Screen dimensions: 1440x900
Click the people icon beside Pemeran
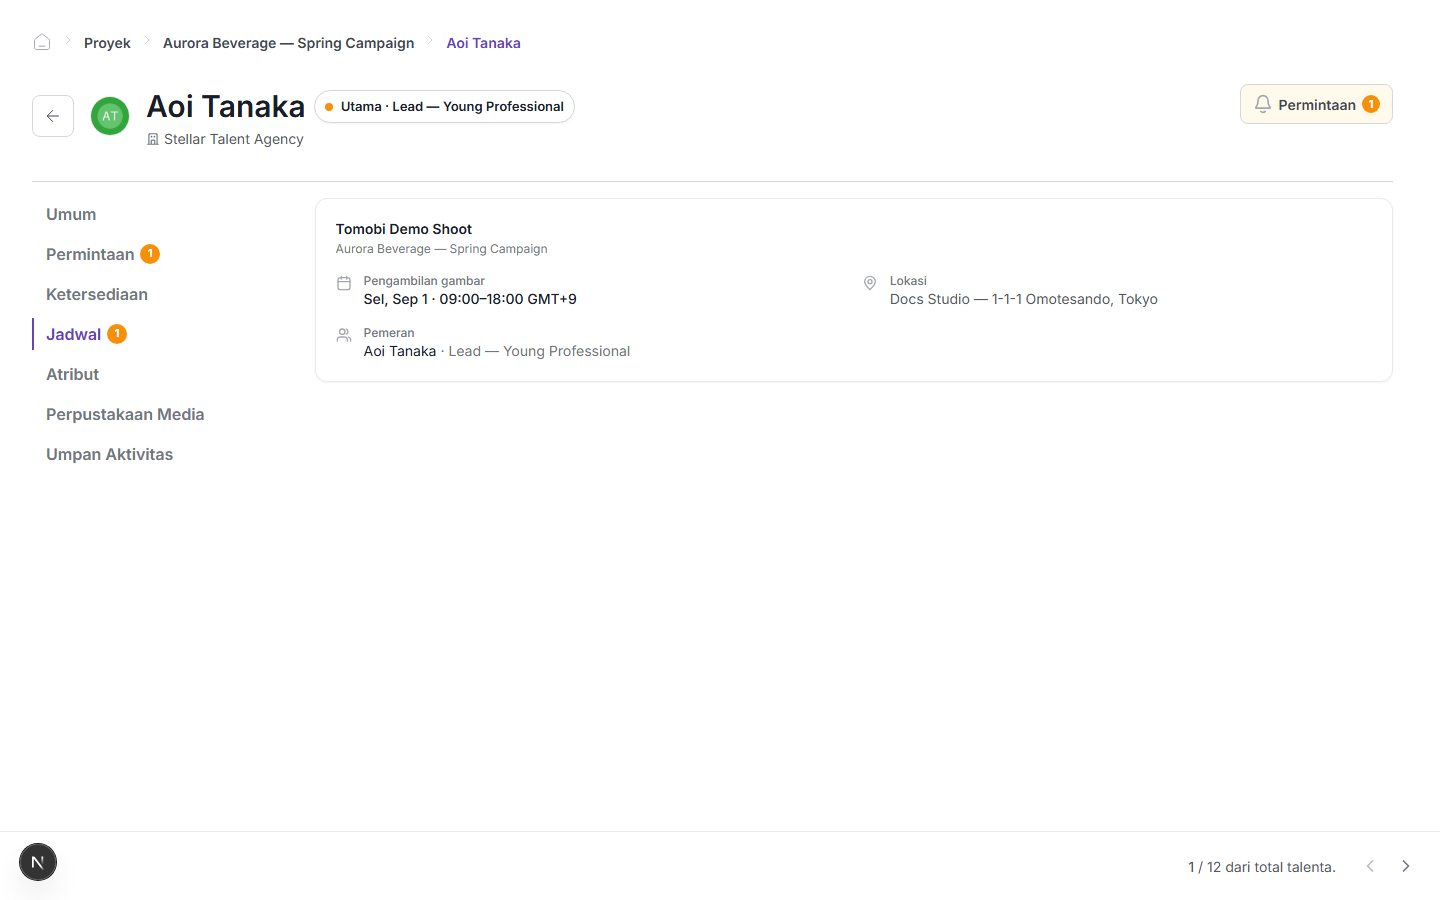344,335
